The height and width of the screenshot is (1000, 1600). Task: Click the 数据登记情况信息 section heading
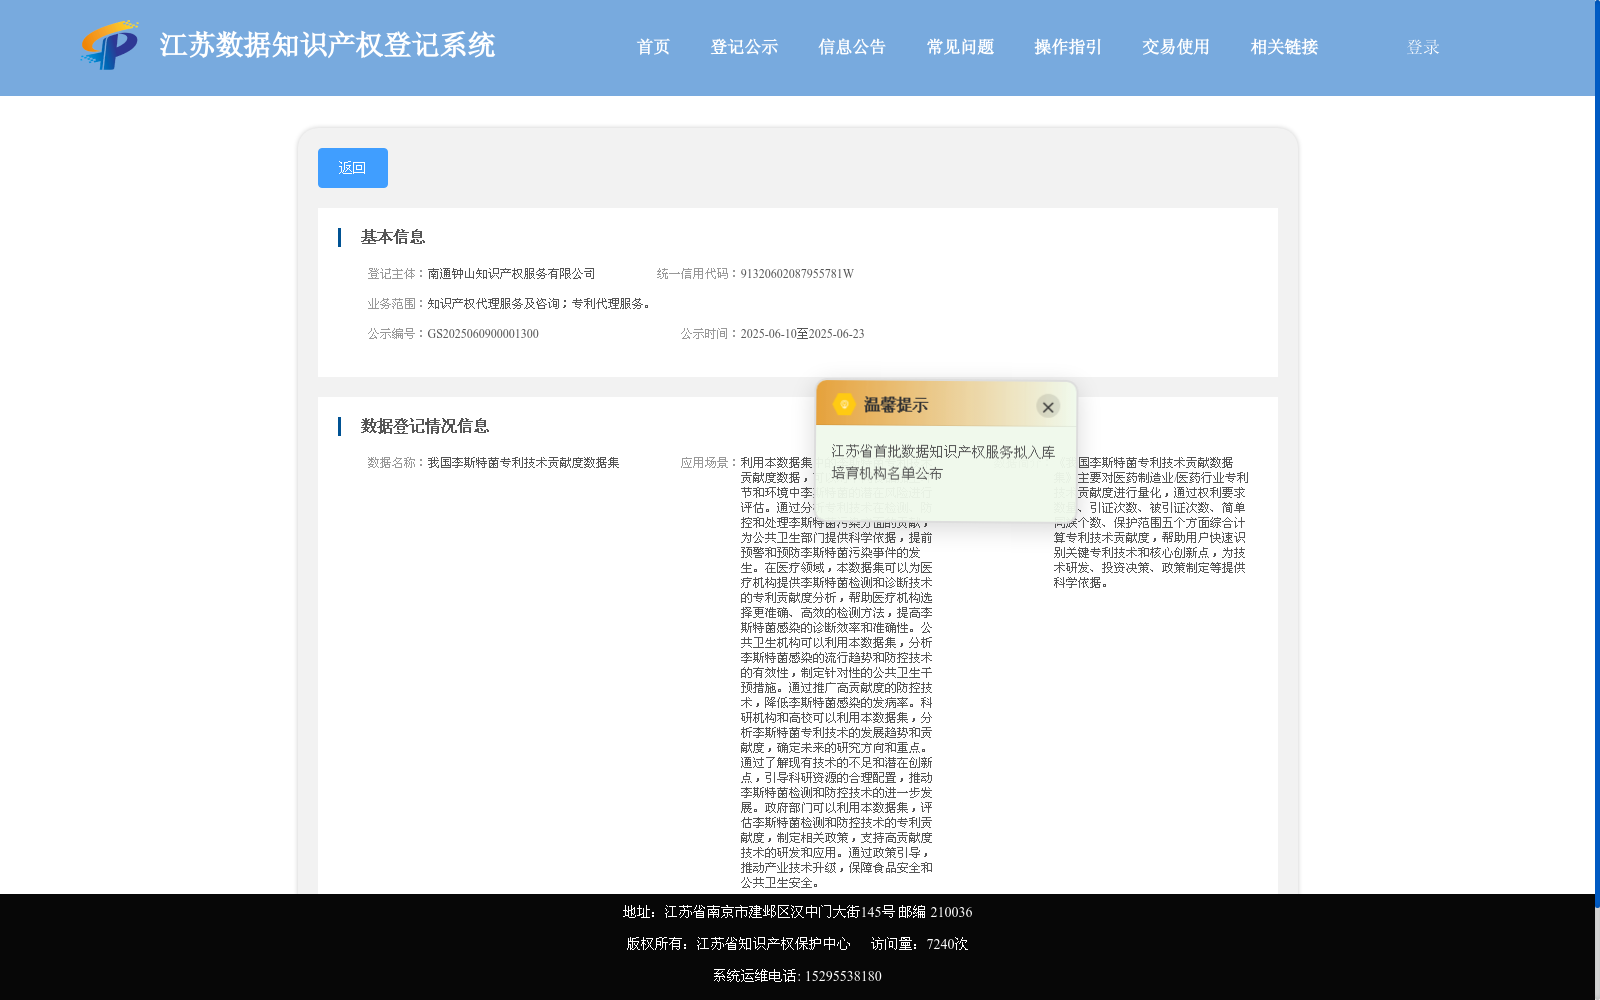click(x=425, y=426)
